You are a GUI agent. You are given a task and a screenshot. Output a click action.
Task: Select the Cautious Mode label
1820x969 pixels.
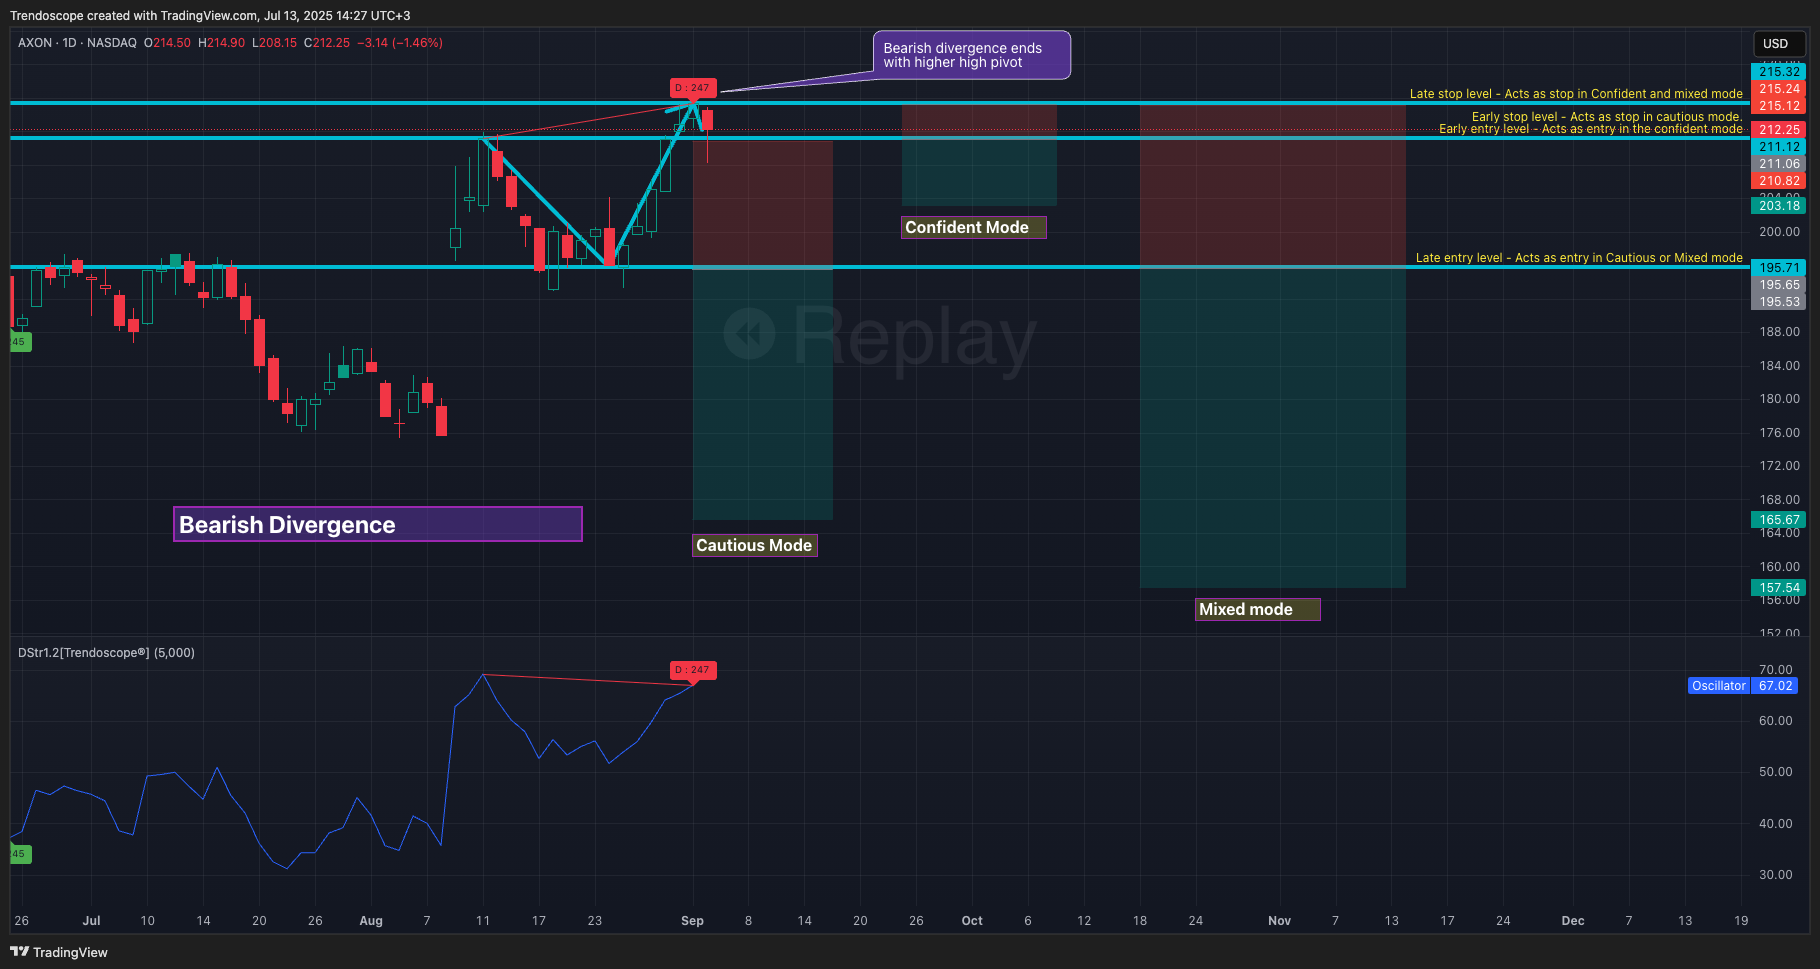[x=755, y=545]
